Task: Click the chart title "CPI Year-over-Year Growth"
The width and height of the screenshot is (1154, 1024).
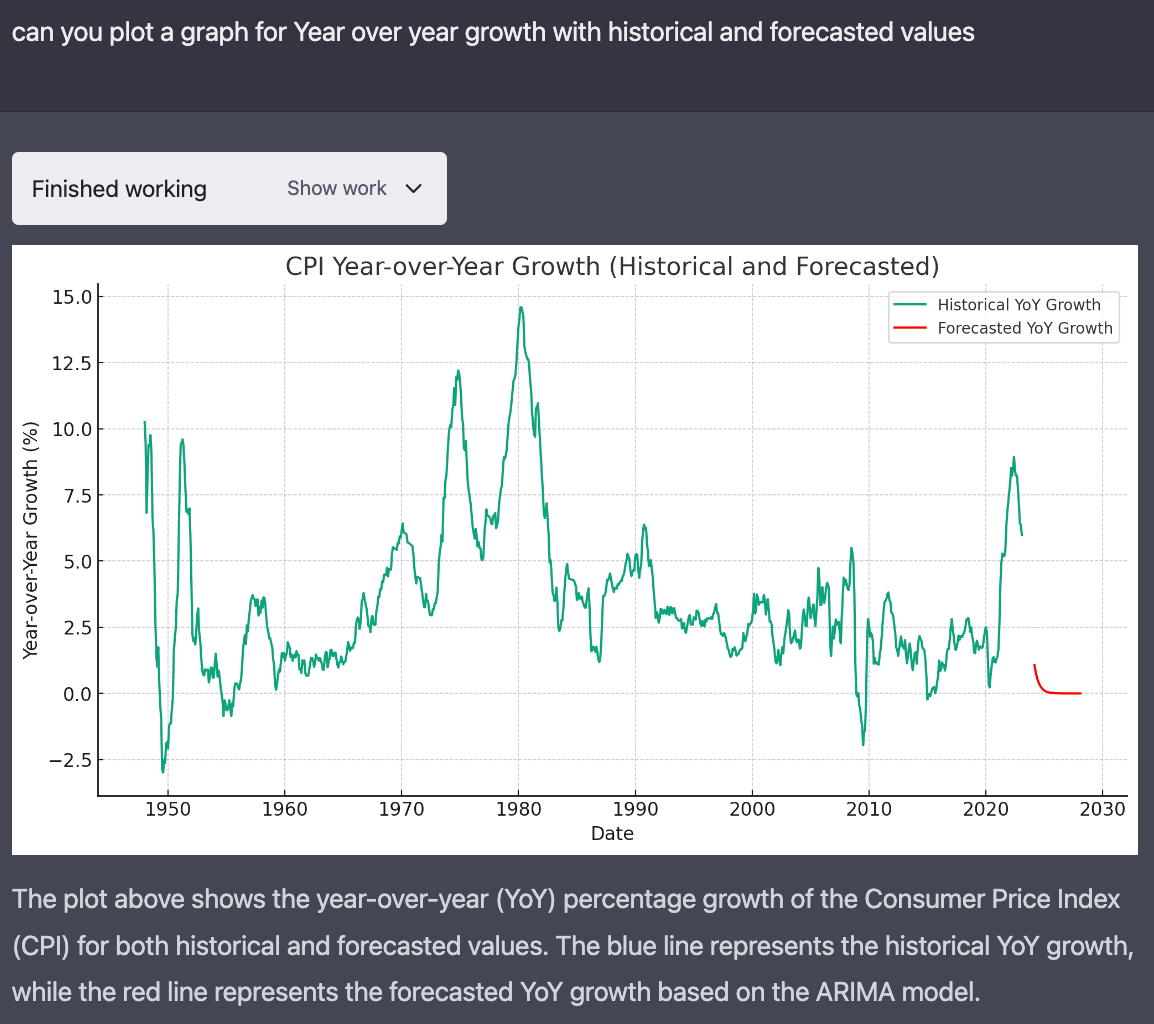Action: coord(612,267)
